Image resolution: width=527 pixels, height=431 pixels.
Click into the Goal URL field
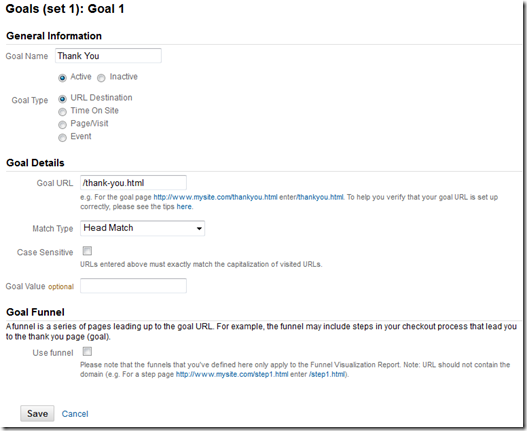(x=133, y=183)
